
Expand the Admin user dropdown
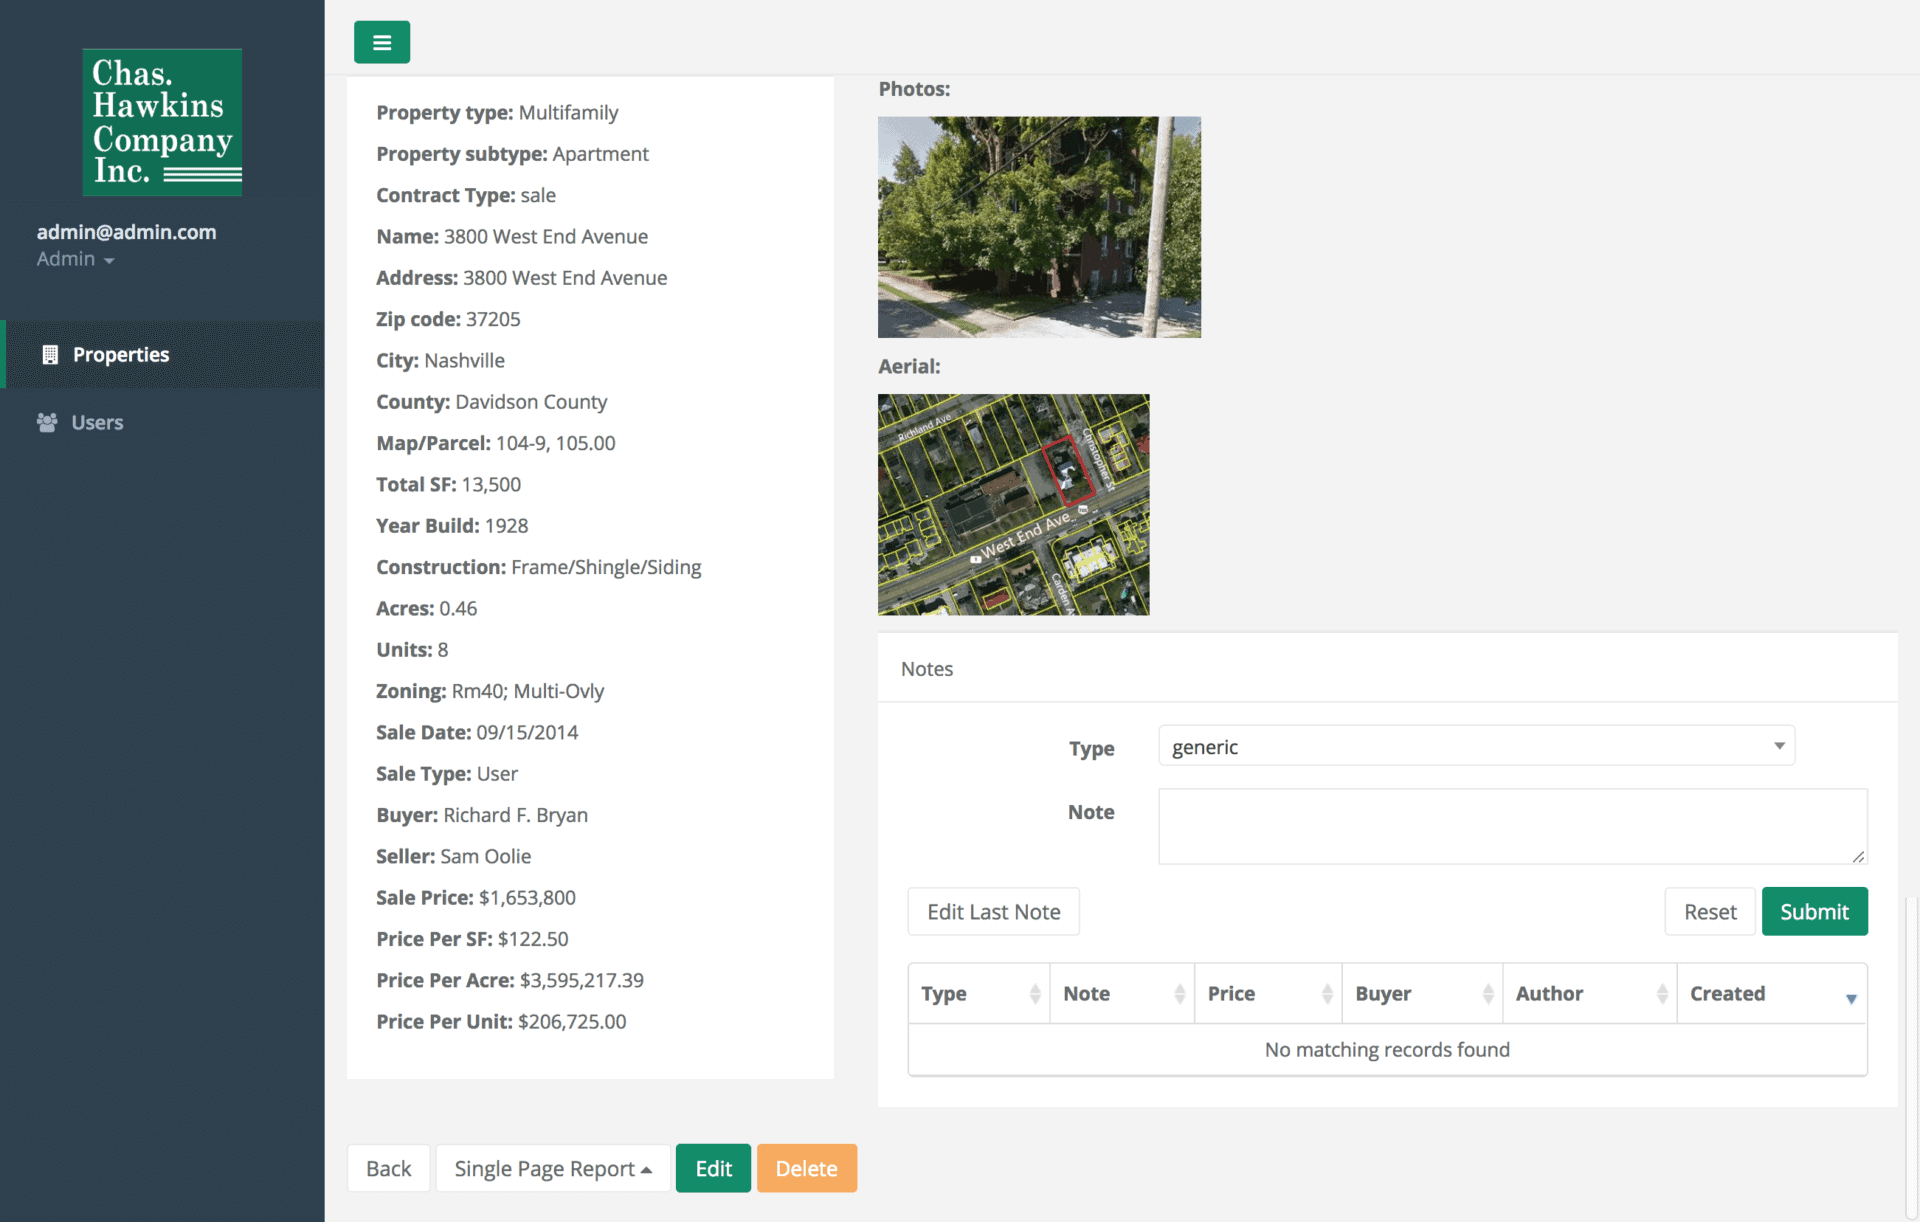(76, 259)
